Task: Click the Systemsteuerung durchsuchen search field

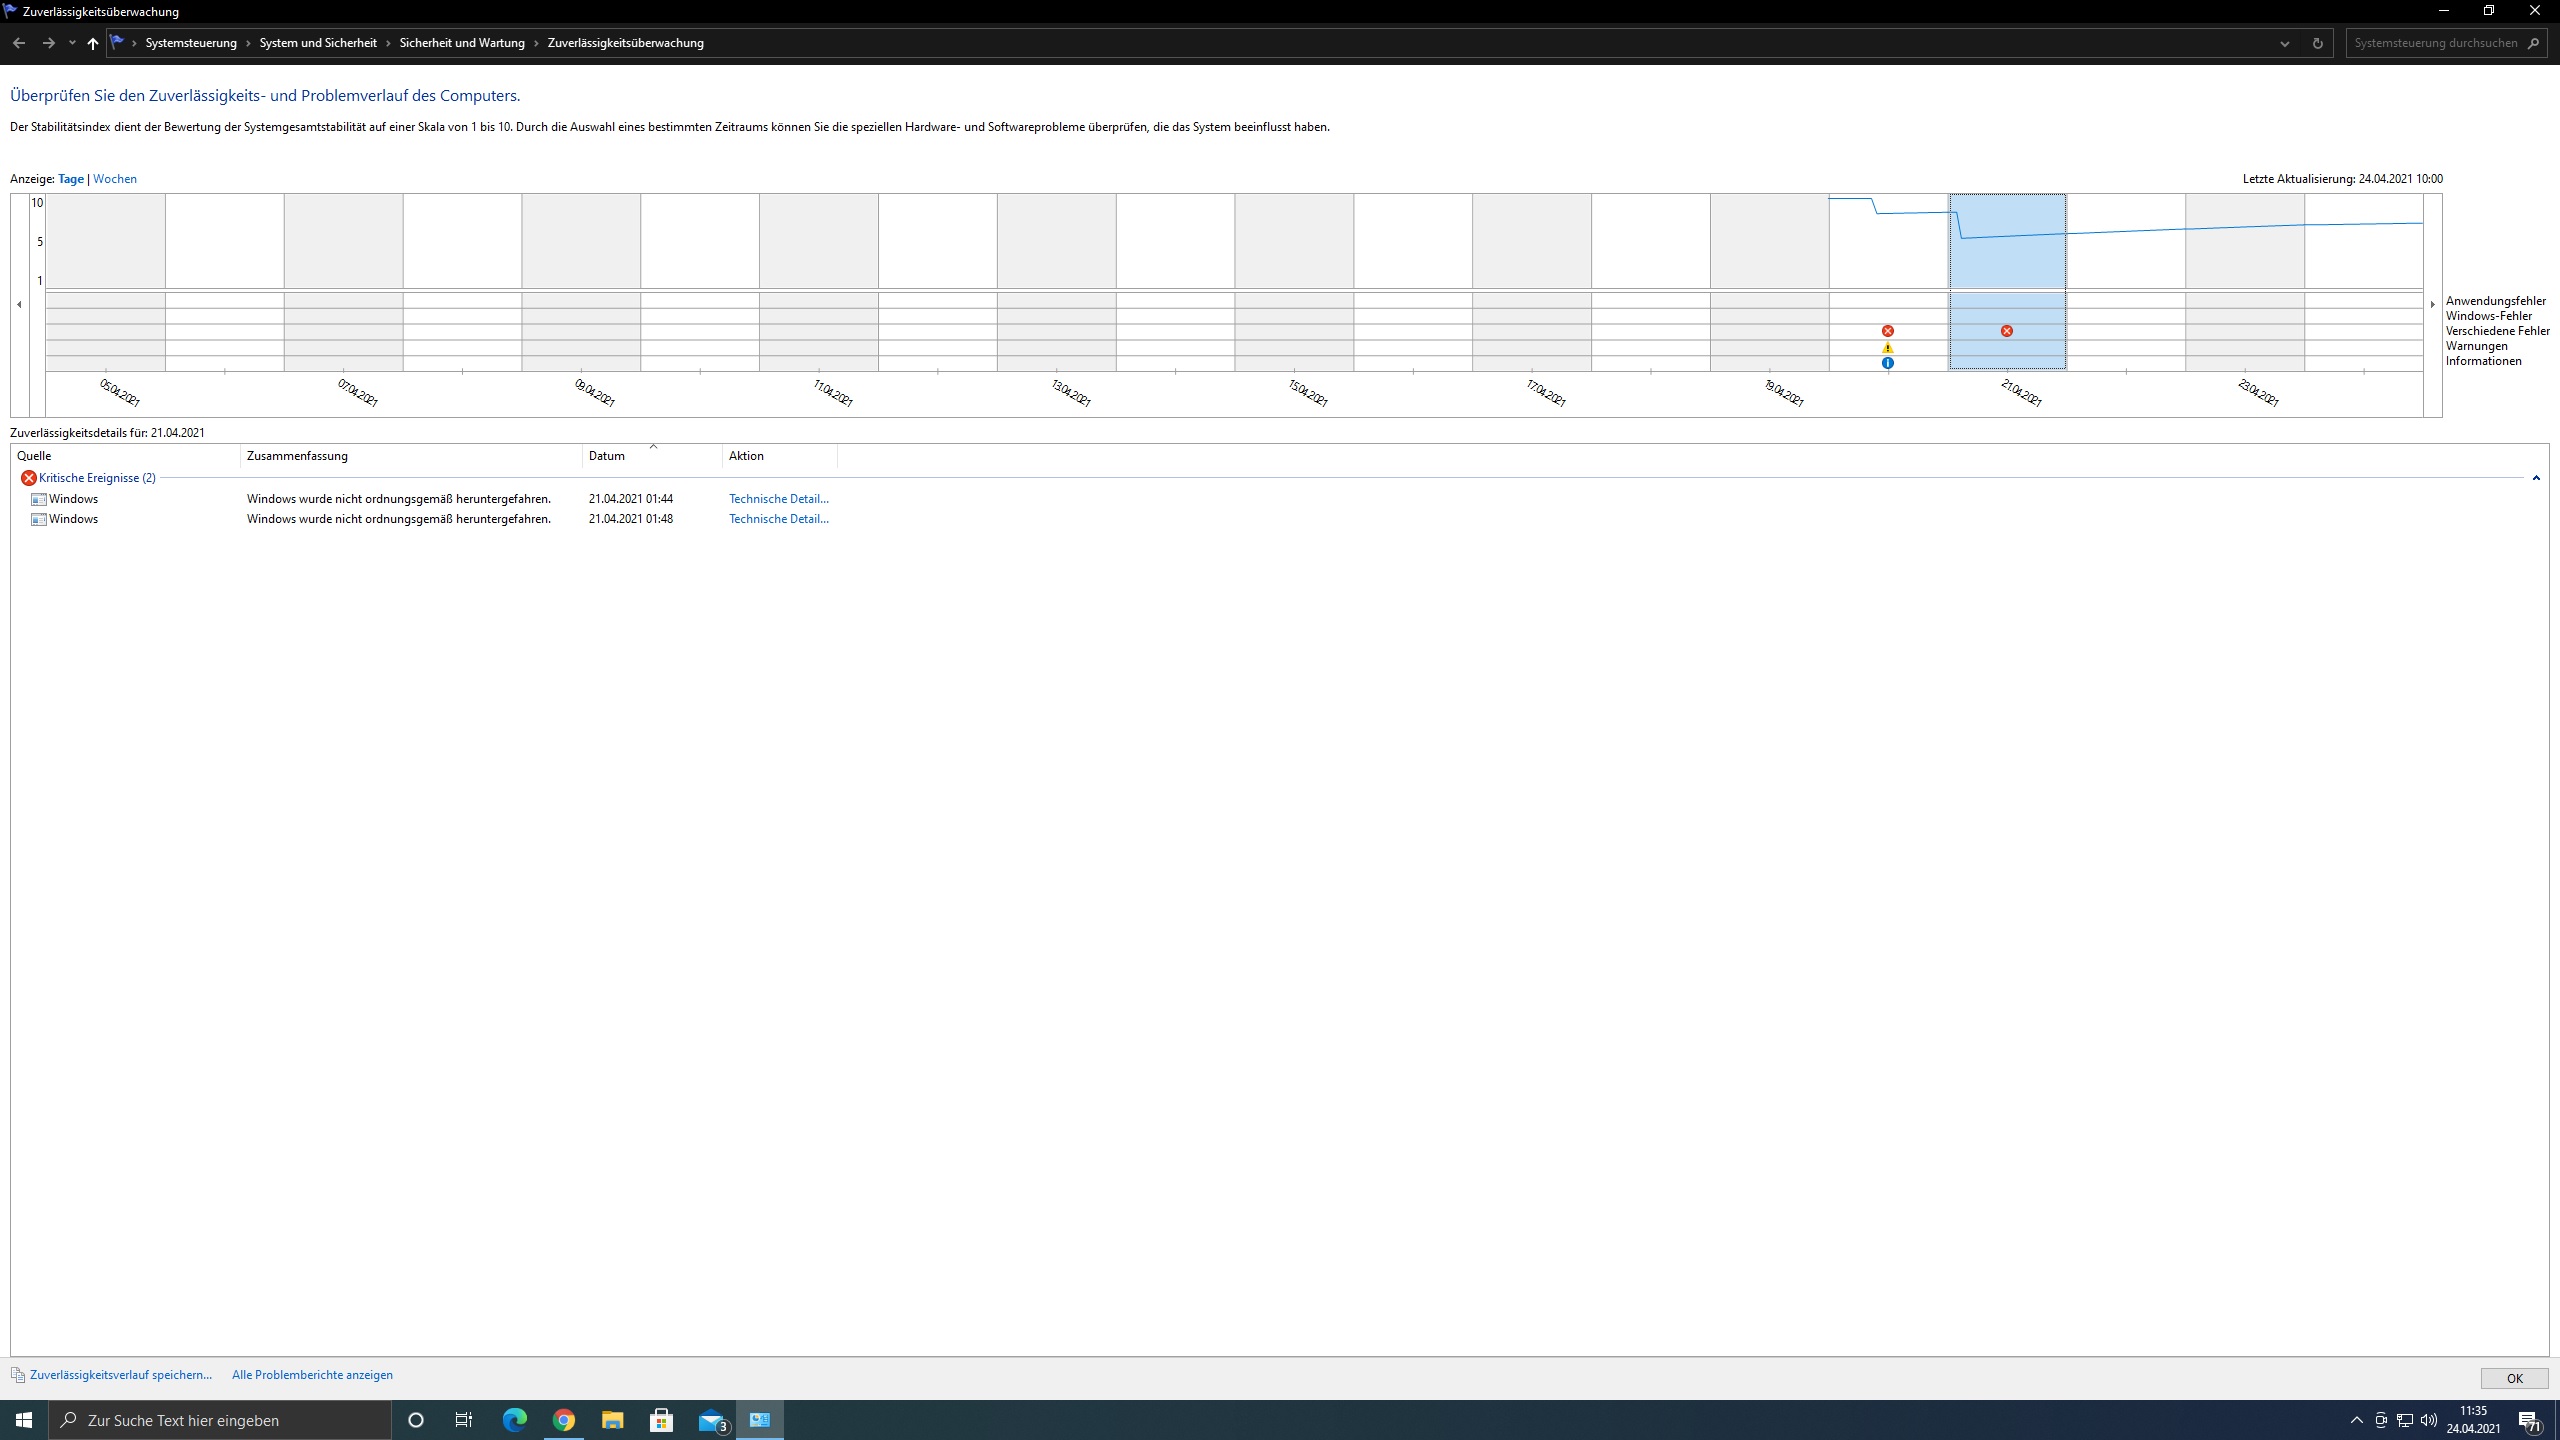Action: coord(2435,43)
